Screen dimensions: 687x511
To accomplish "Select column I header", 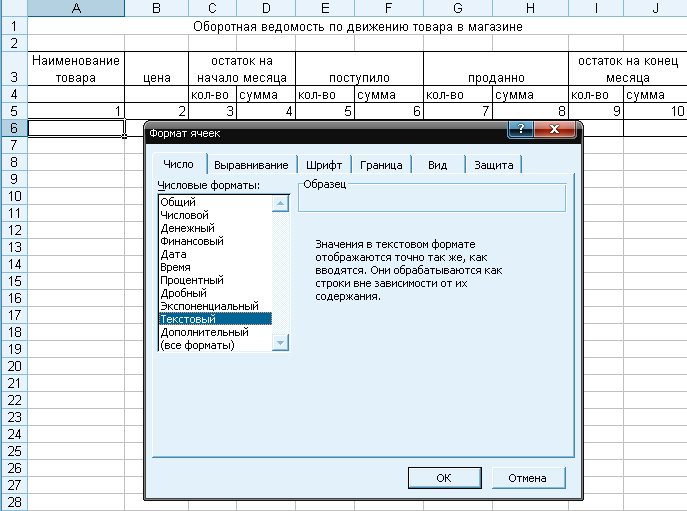I will pyautogui.click(x=596, y=8).
